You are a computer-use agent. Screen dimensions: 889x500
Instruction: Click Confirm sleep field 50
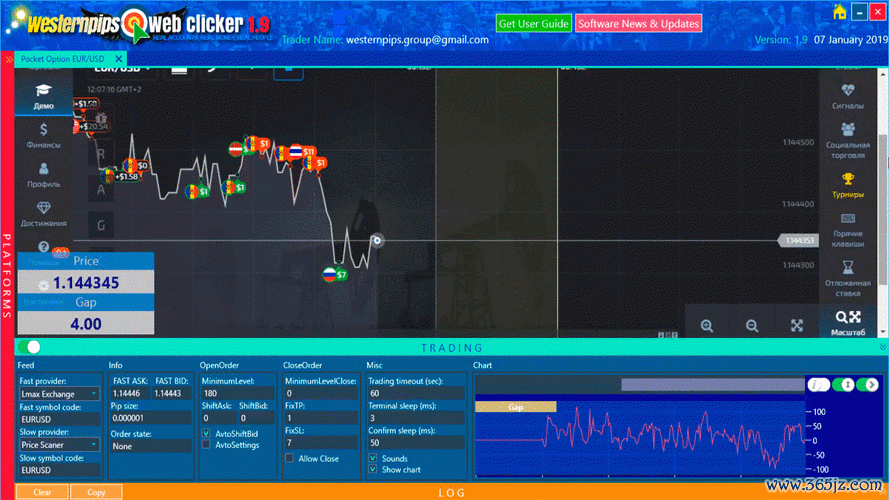pos(416,443)
